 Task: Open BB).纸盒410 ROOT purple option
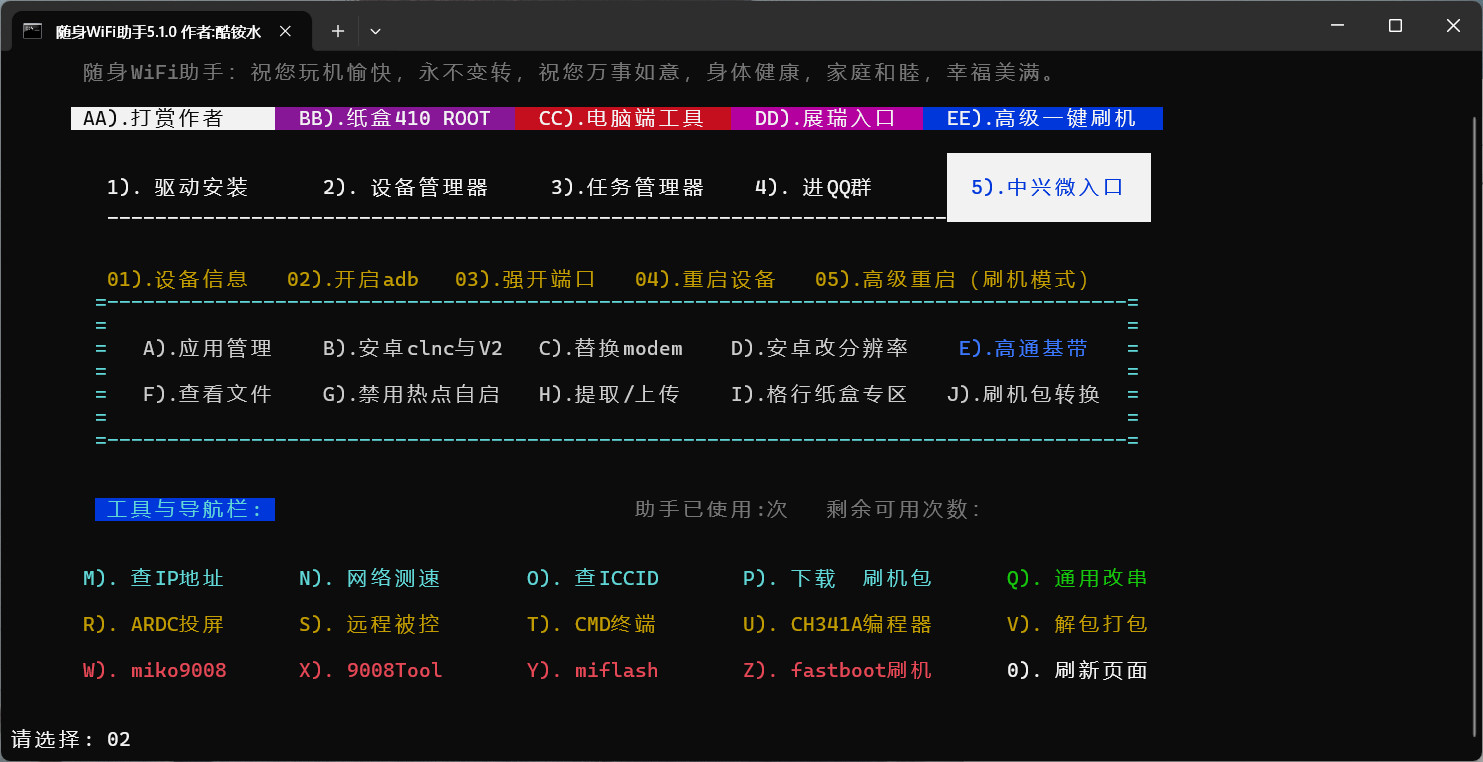click(x=394, y=119)
